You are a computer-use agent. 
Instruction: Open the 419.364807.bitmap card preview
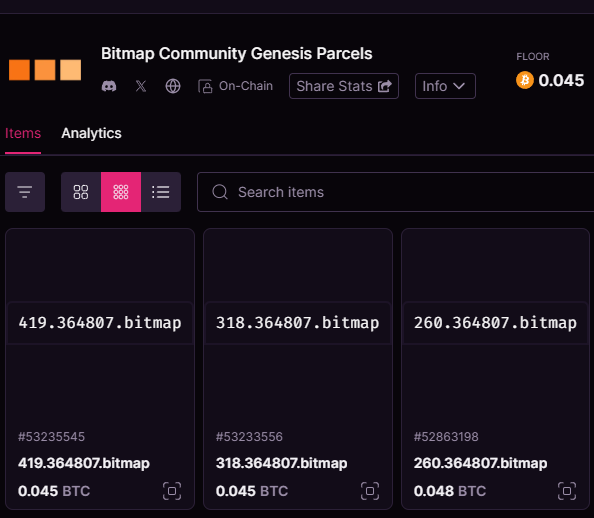(x=100, y=323)
